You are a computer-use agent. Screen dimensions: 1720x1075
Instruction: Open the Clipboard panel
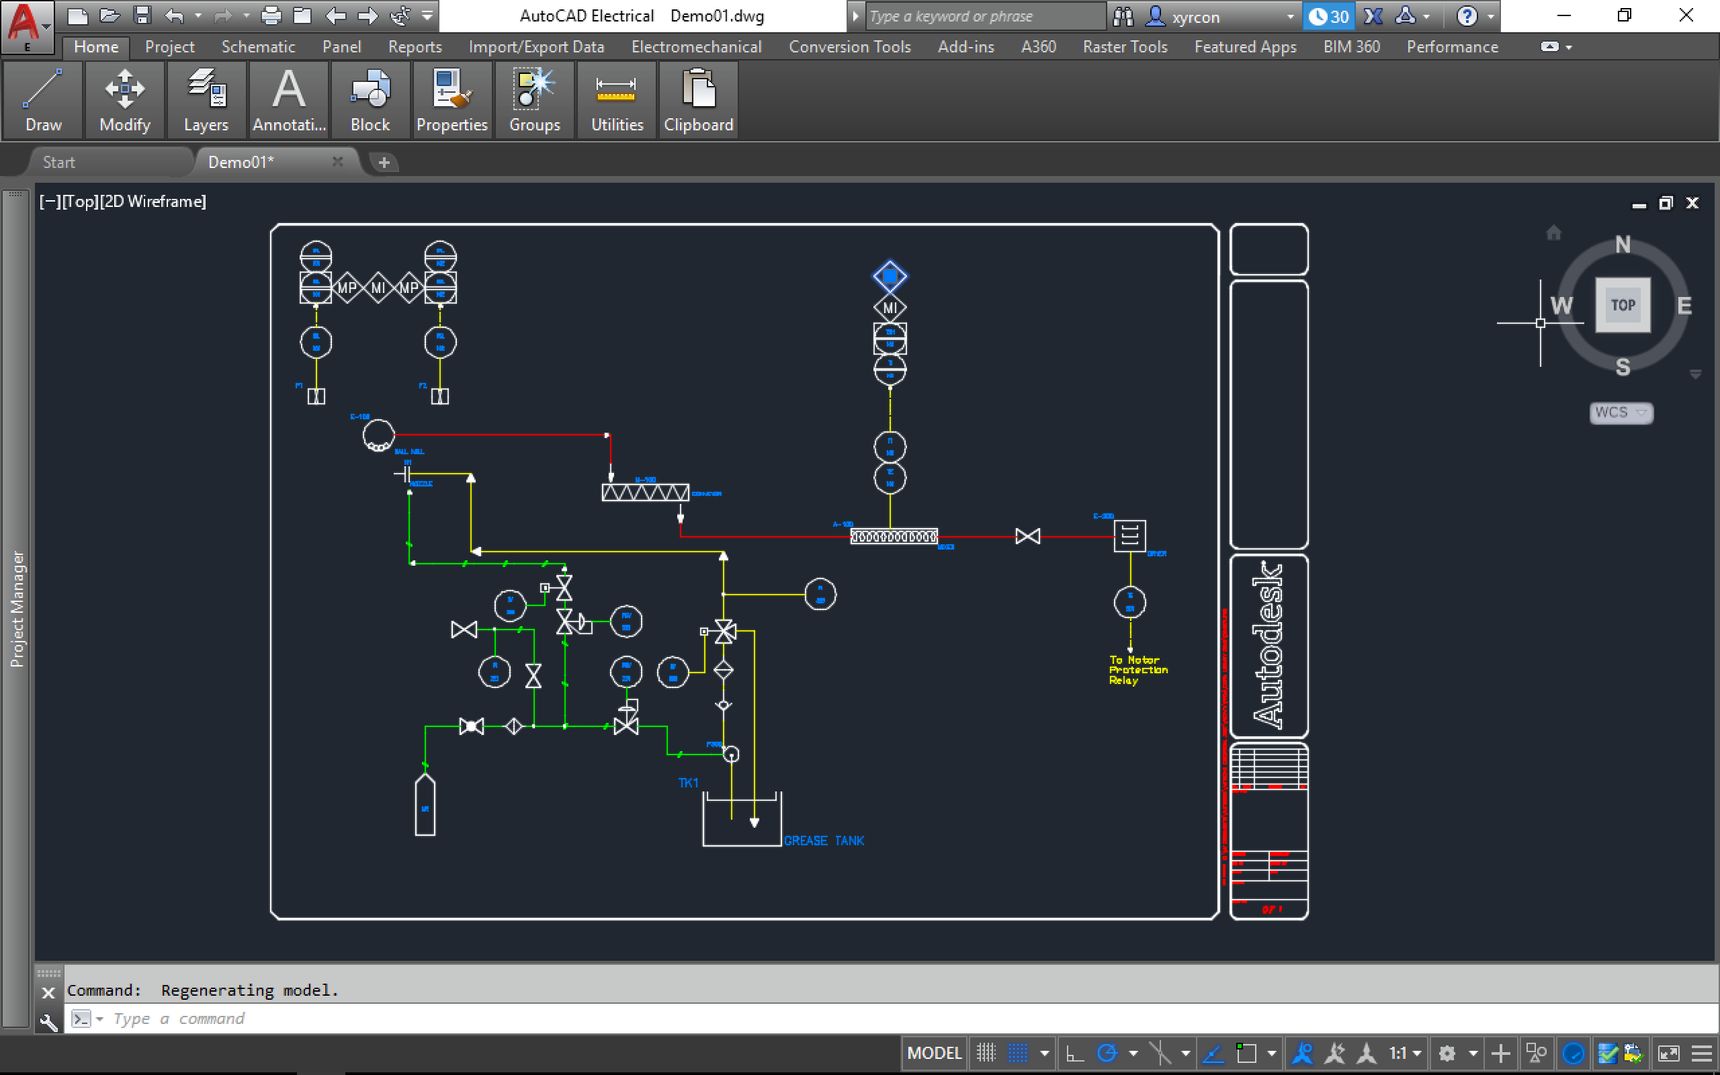pyautogui.click(x=698, y=99)
